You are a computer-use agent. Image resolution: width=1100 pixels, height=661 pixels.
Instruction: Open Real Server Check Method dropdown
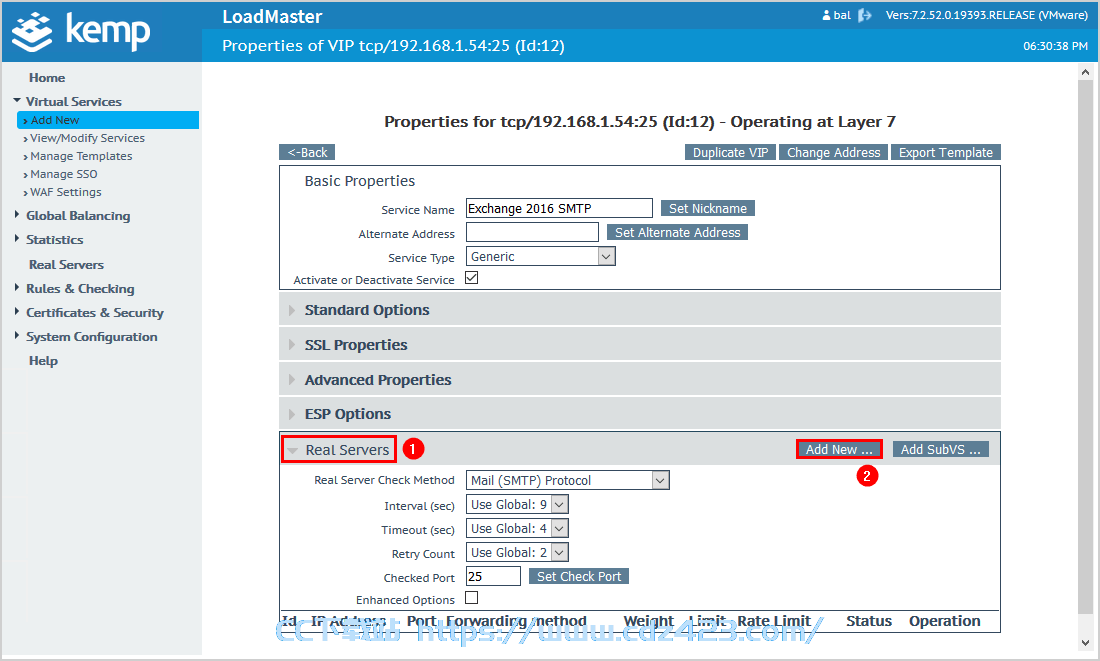click(568, 481)
